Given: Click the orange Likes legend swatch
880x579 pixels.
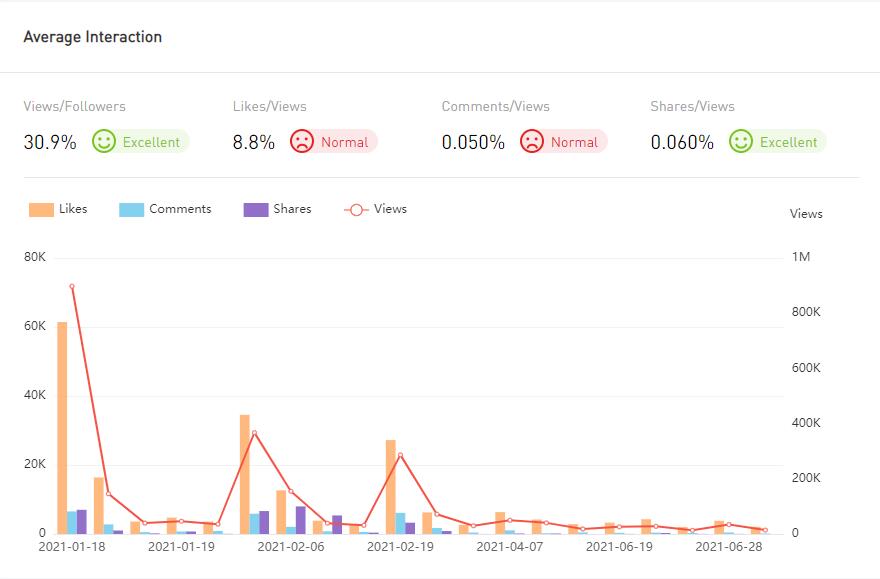Looking at the screenshot, I should point(41,210).
